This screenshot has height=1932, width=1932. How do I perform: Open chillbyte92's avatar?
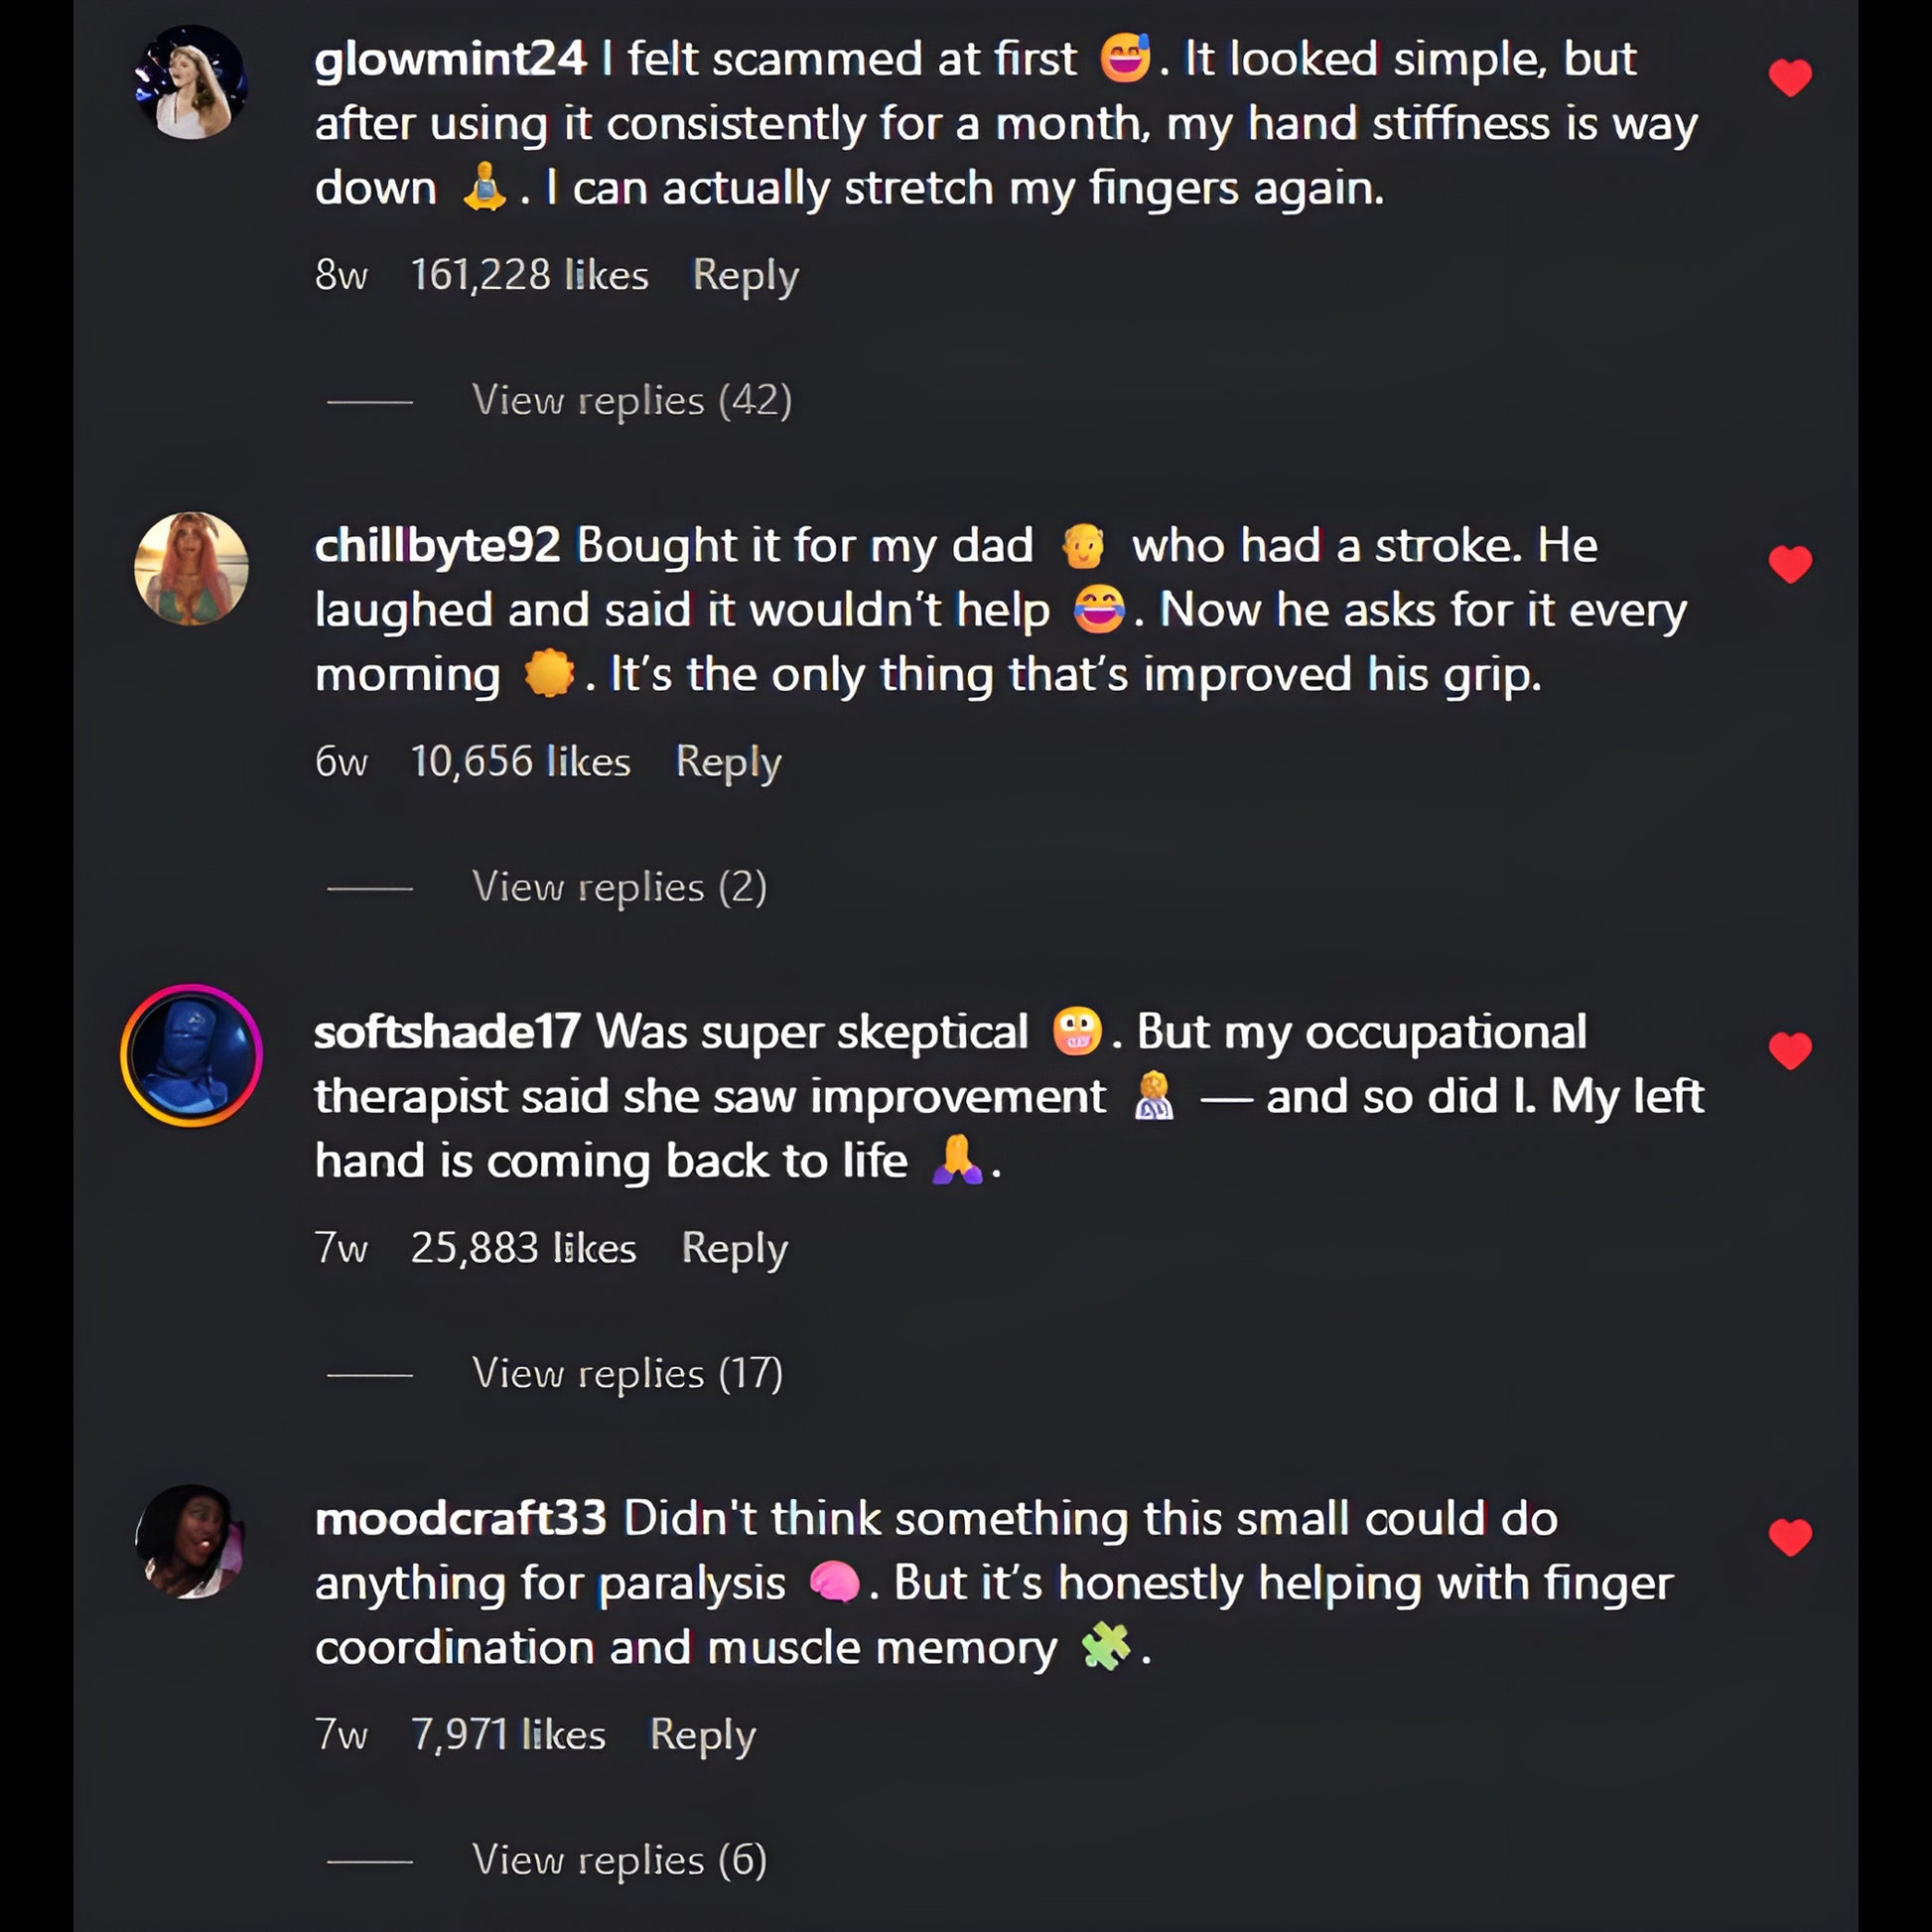pyautogui.click(x=191, y=568)
